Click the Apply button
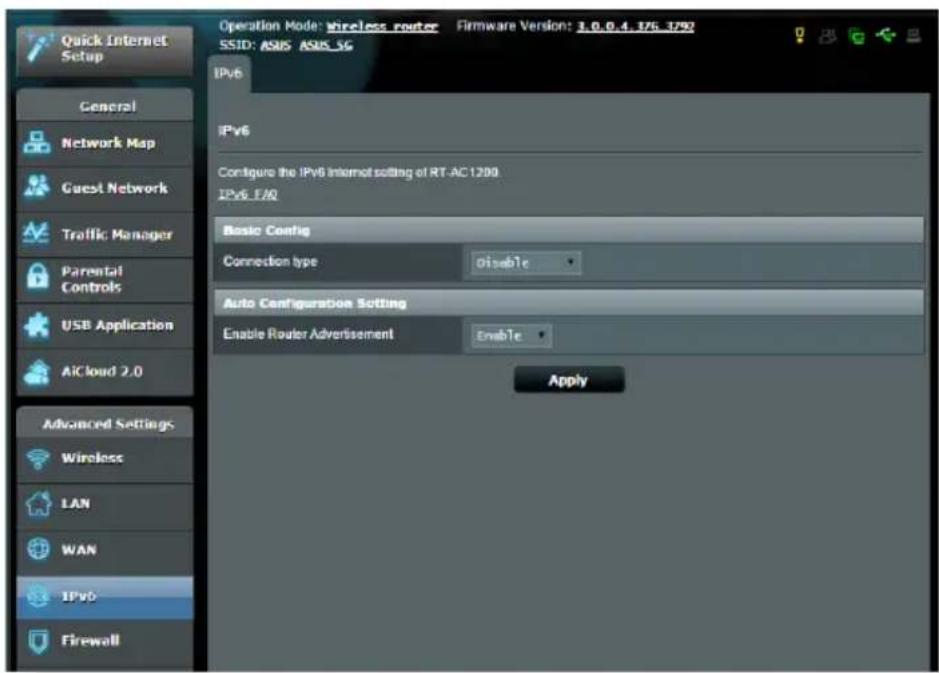 568,380
